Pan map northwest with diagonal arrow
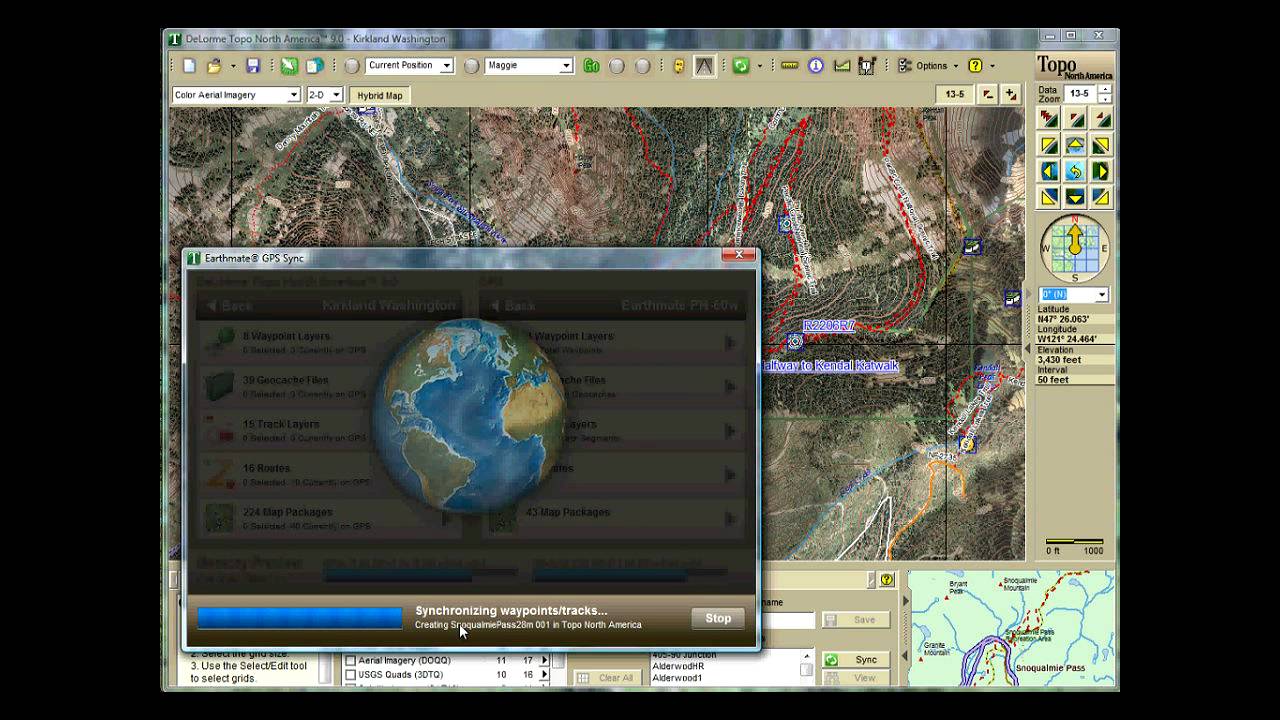The image size is (1280, 720). pos(1049,145)
